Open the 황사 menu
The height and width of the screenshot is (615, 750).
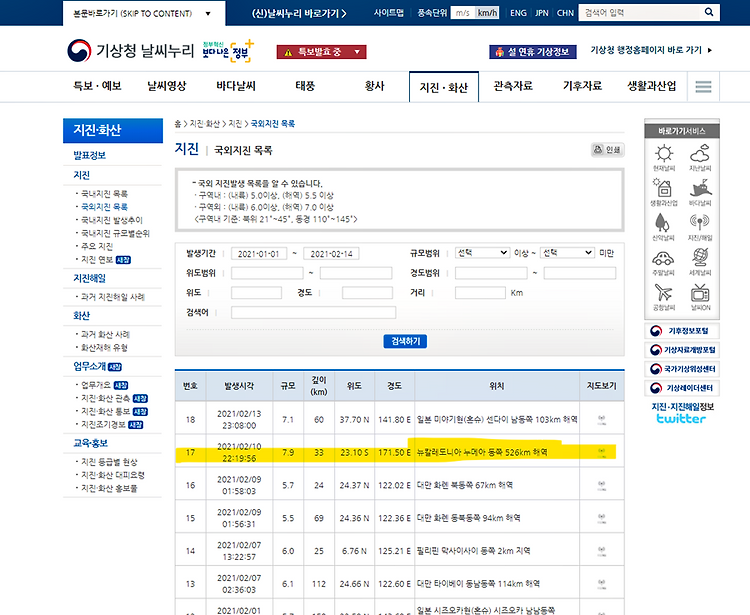pyautogui.click(x=375, y=86)
